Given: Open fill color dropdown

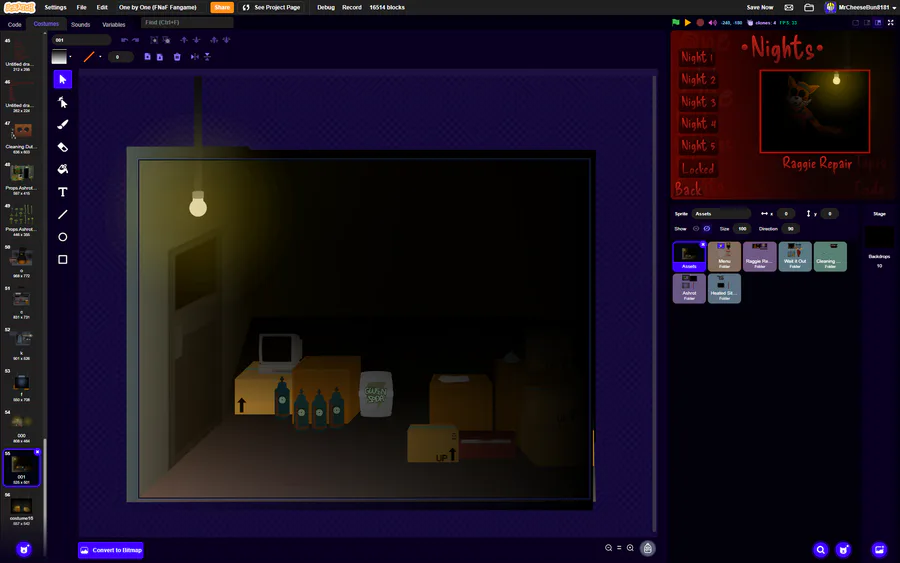Looking at the screenshot, I should 70,57.
